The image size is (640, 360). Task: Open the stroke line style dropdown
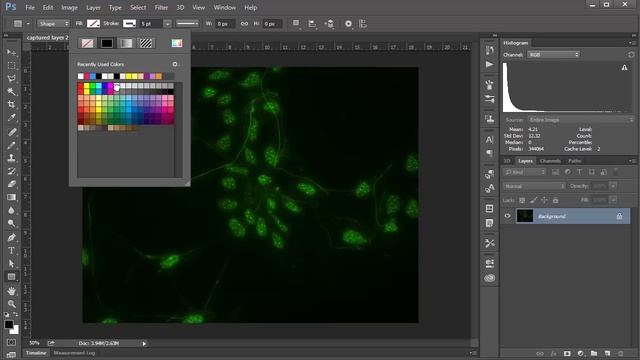tap(187, 24)
